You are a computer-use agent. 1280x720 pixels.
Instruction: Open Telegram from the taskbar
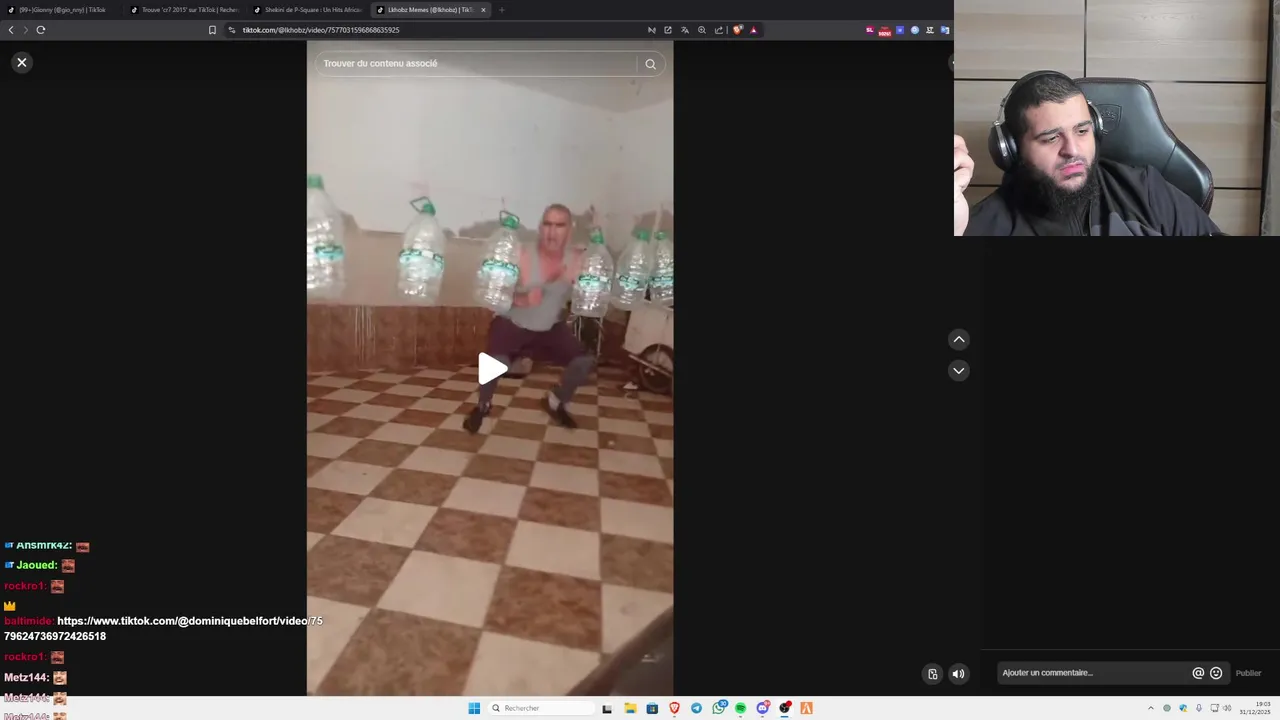click(696, 708)
